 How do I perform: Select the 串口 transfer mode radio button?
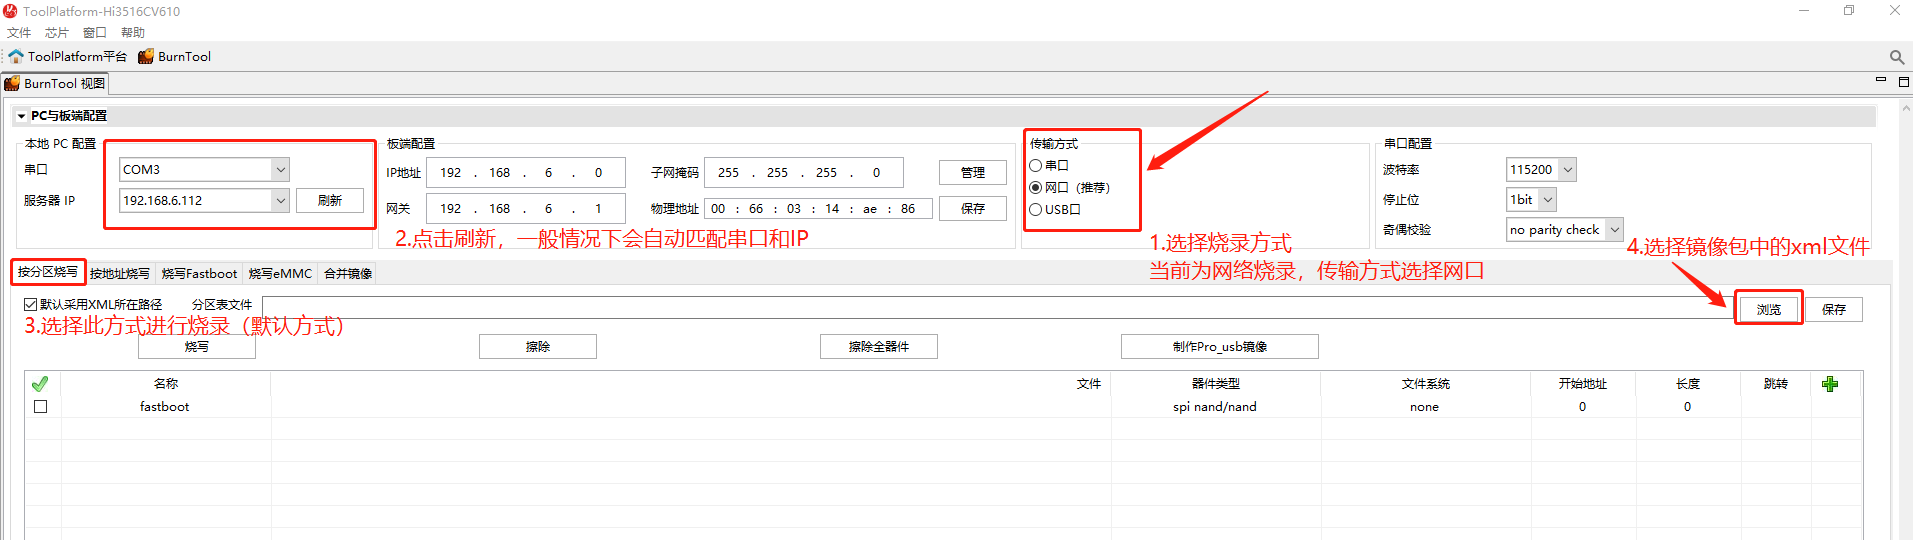pos(1036,166)
